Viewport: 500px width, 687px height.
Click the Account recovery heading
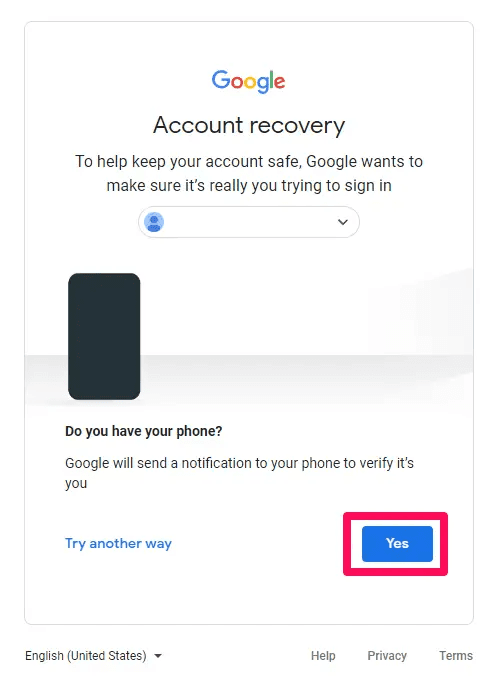tap(249, 125)
